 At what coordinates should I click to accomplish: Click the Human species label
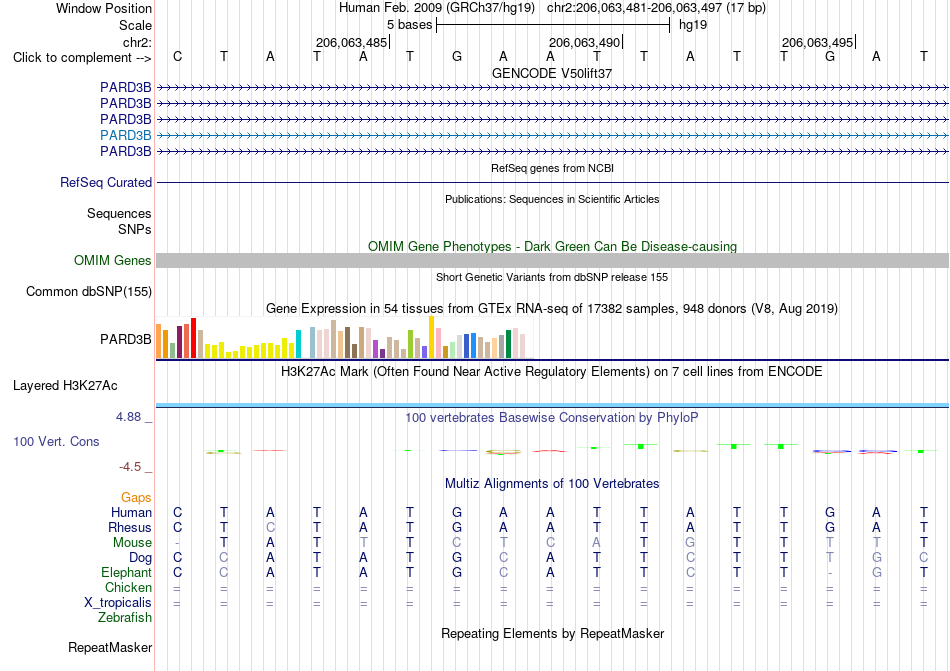click(131, 512)
